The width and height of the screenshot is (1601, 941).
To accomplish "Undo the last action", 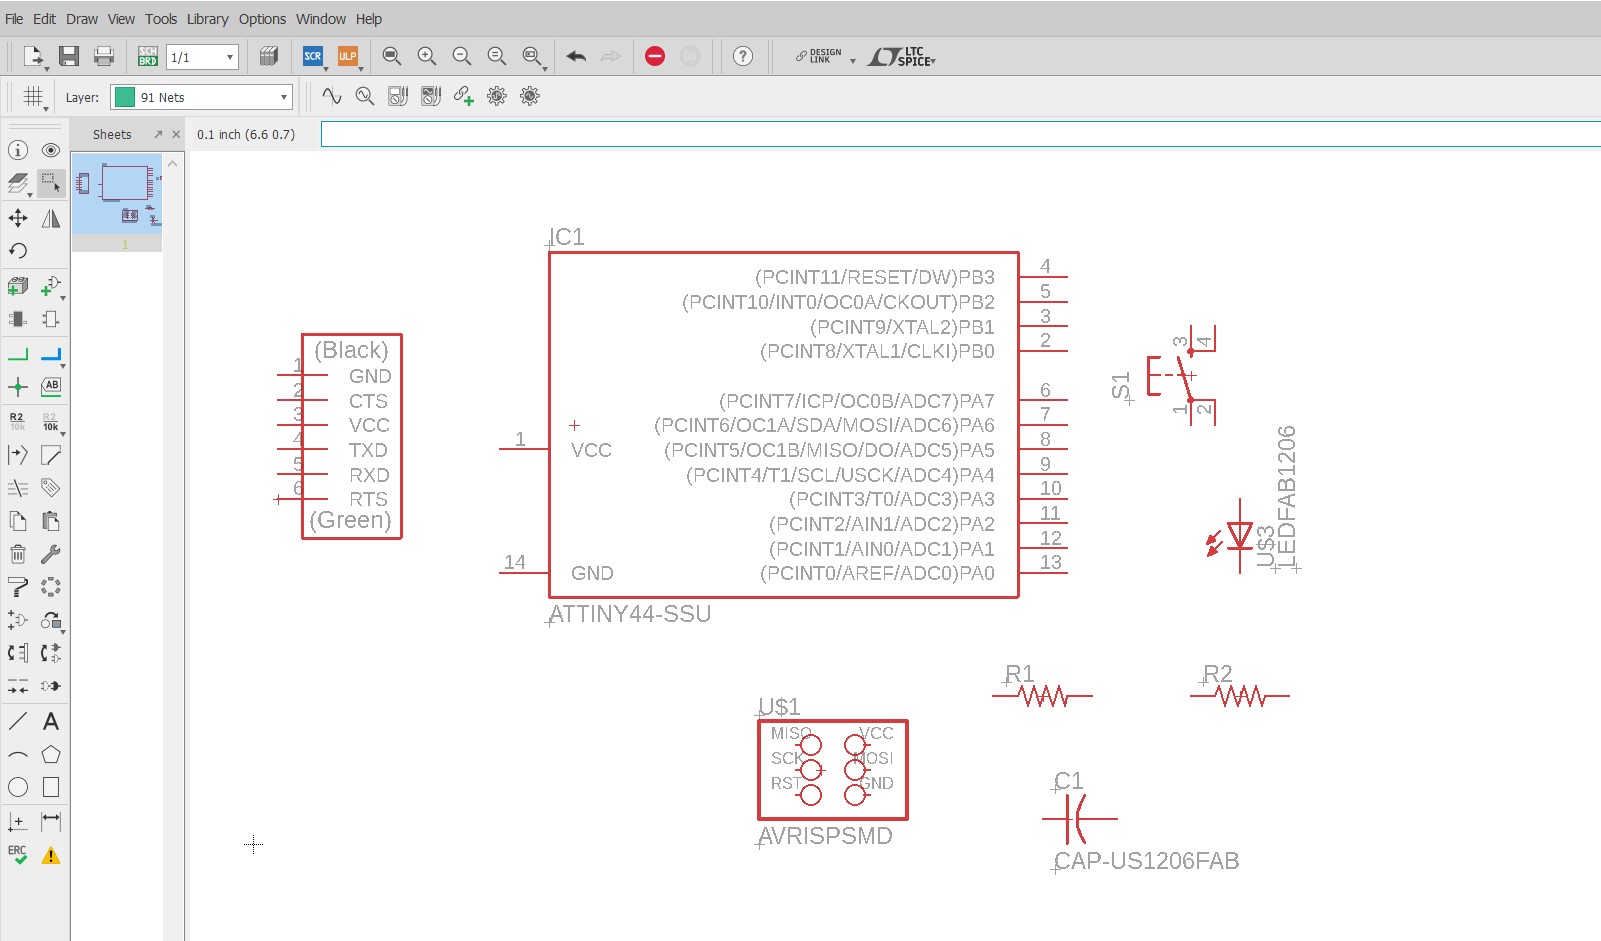I will [x=576, y=57].
